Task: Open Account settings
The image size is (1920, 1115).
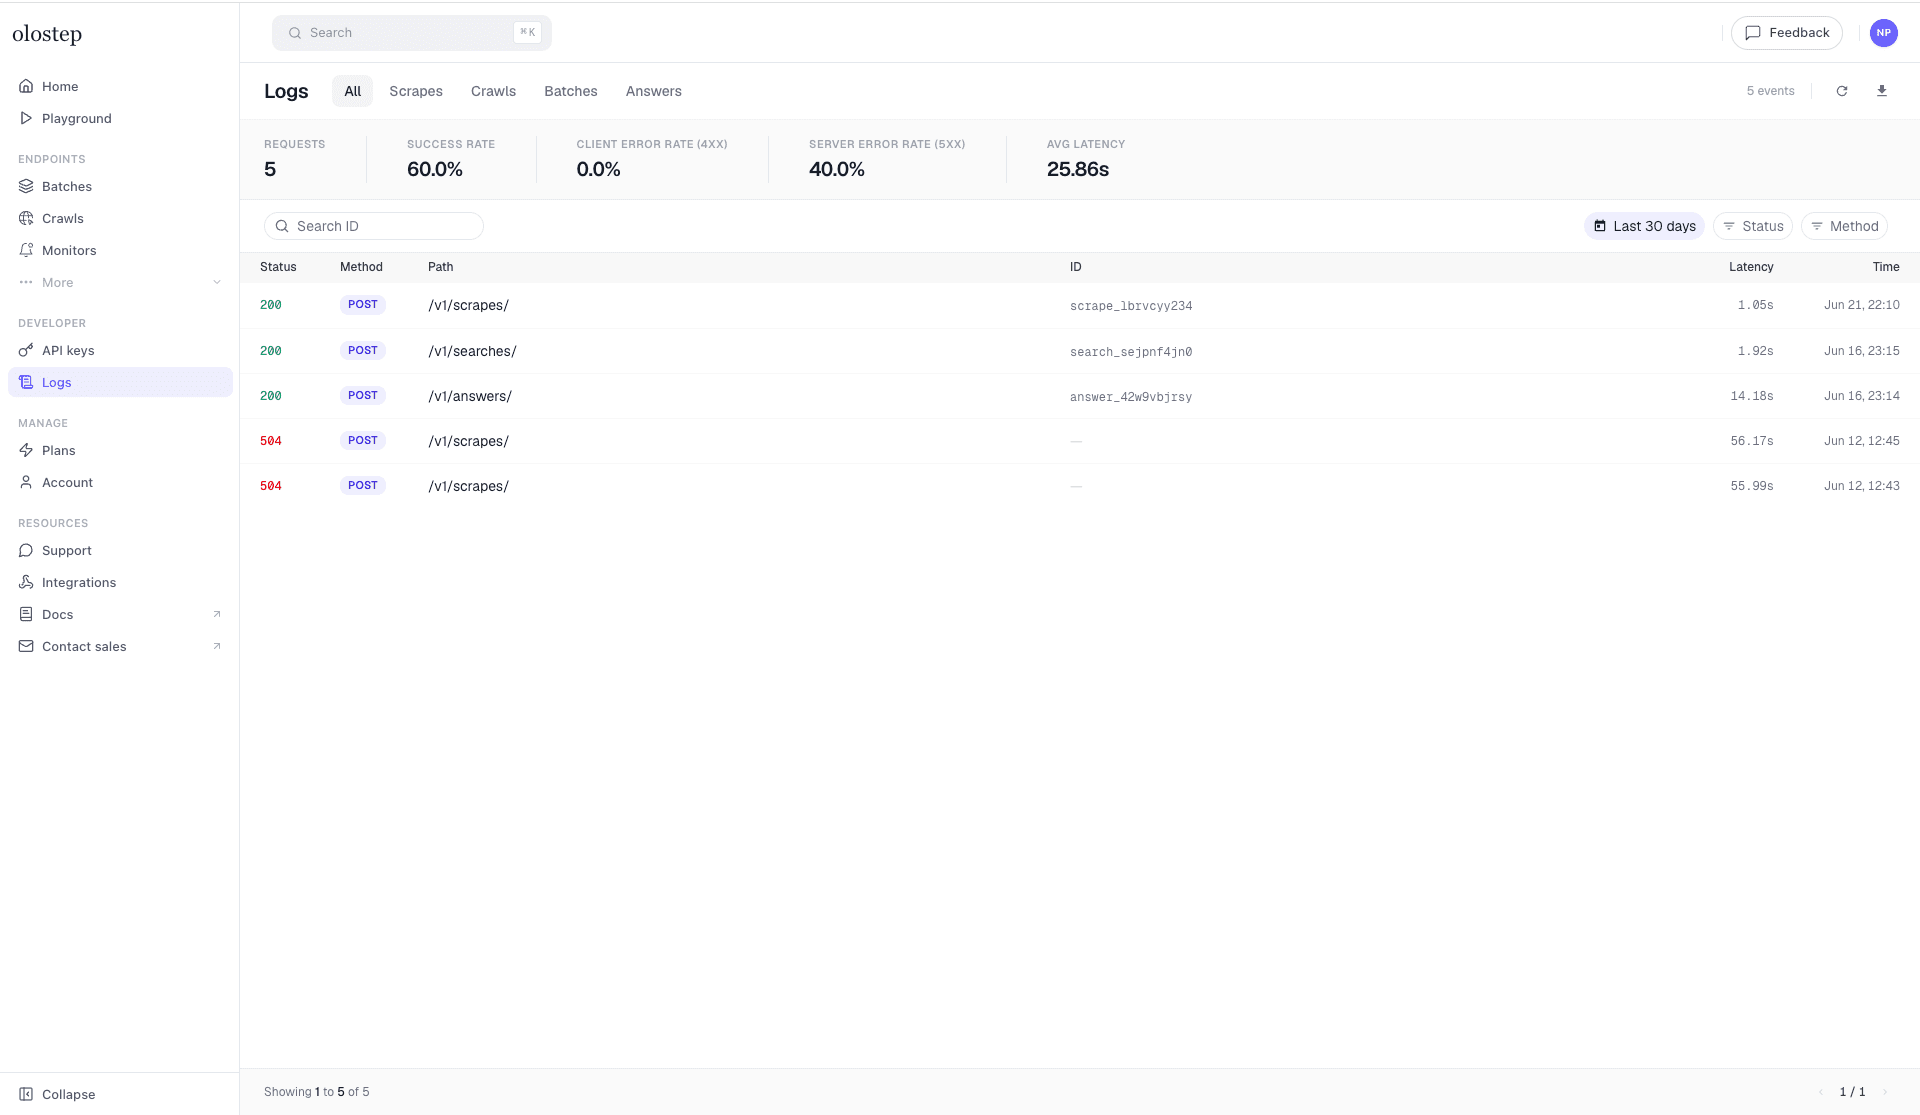Action: pyautogui.click(x=120, y=482)
